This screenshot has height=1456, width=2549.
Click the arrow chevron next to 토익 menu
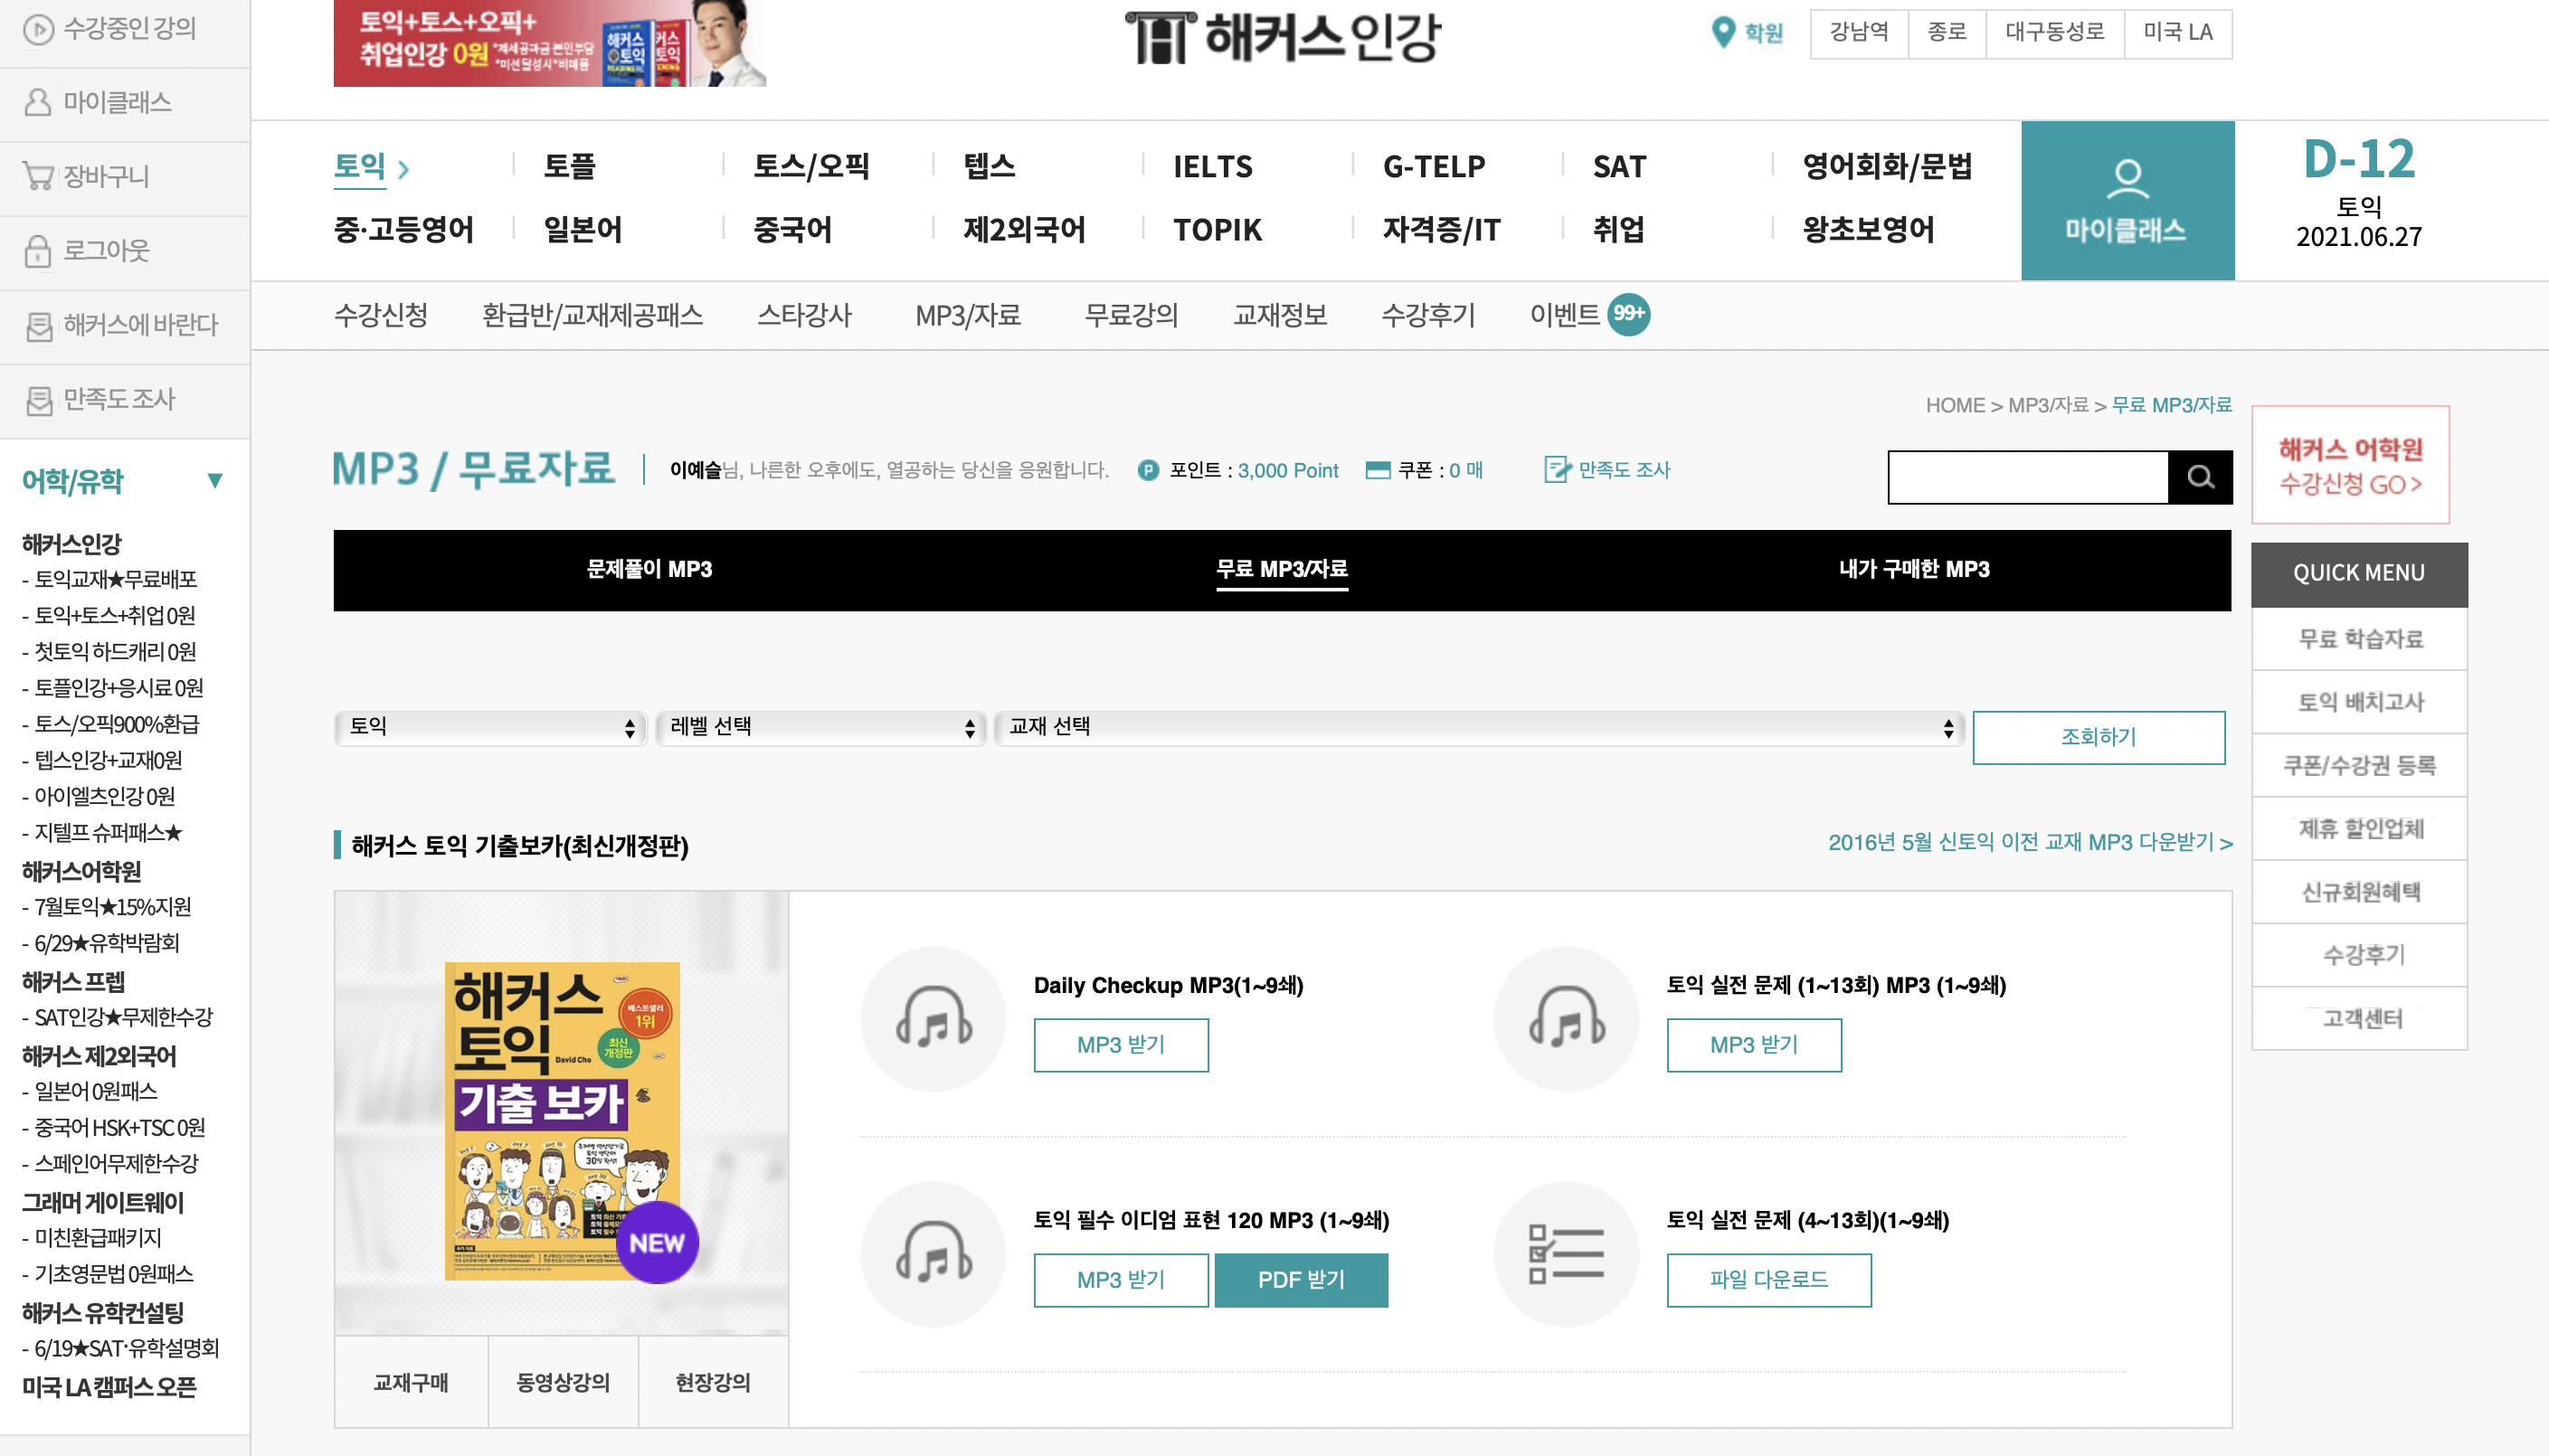(403, 169)
